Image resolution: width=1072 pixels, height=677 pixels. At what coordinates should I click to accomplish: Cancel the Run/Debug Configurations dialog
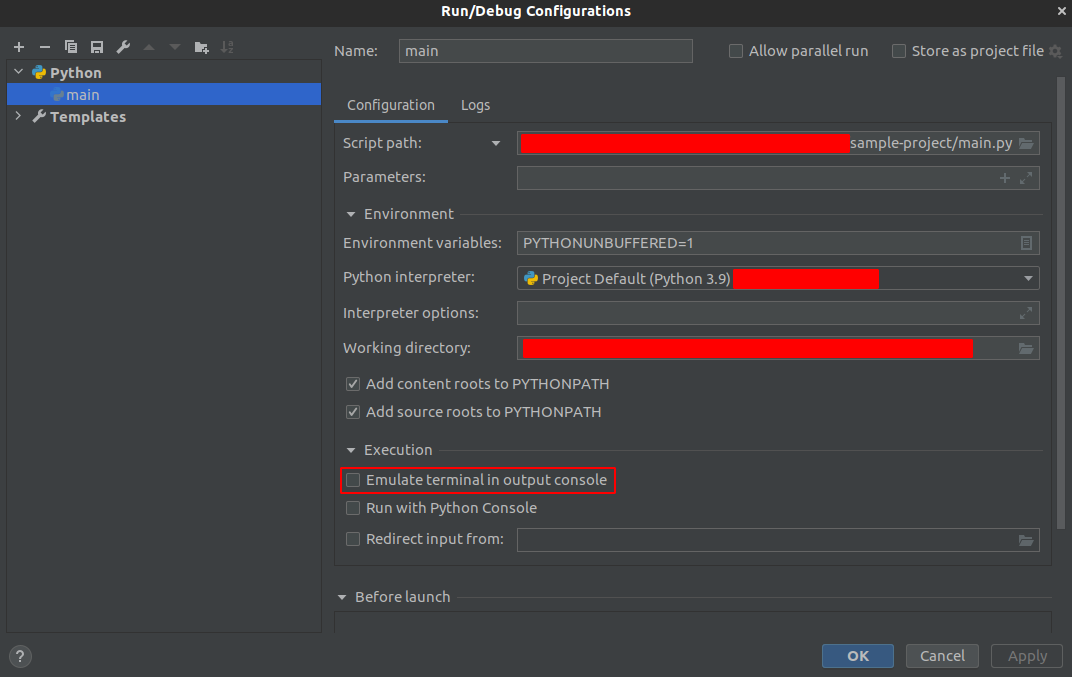[942, 656]
